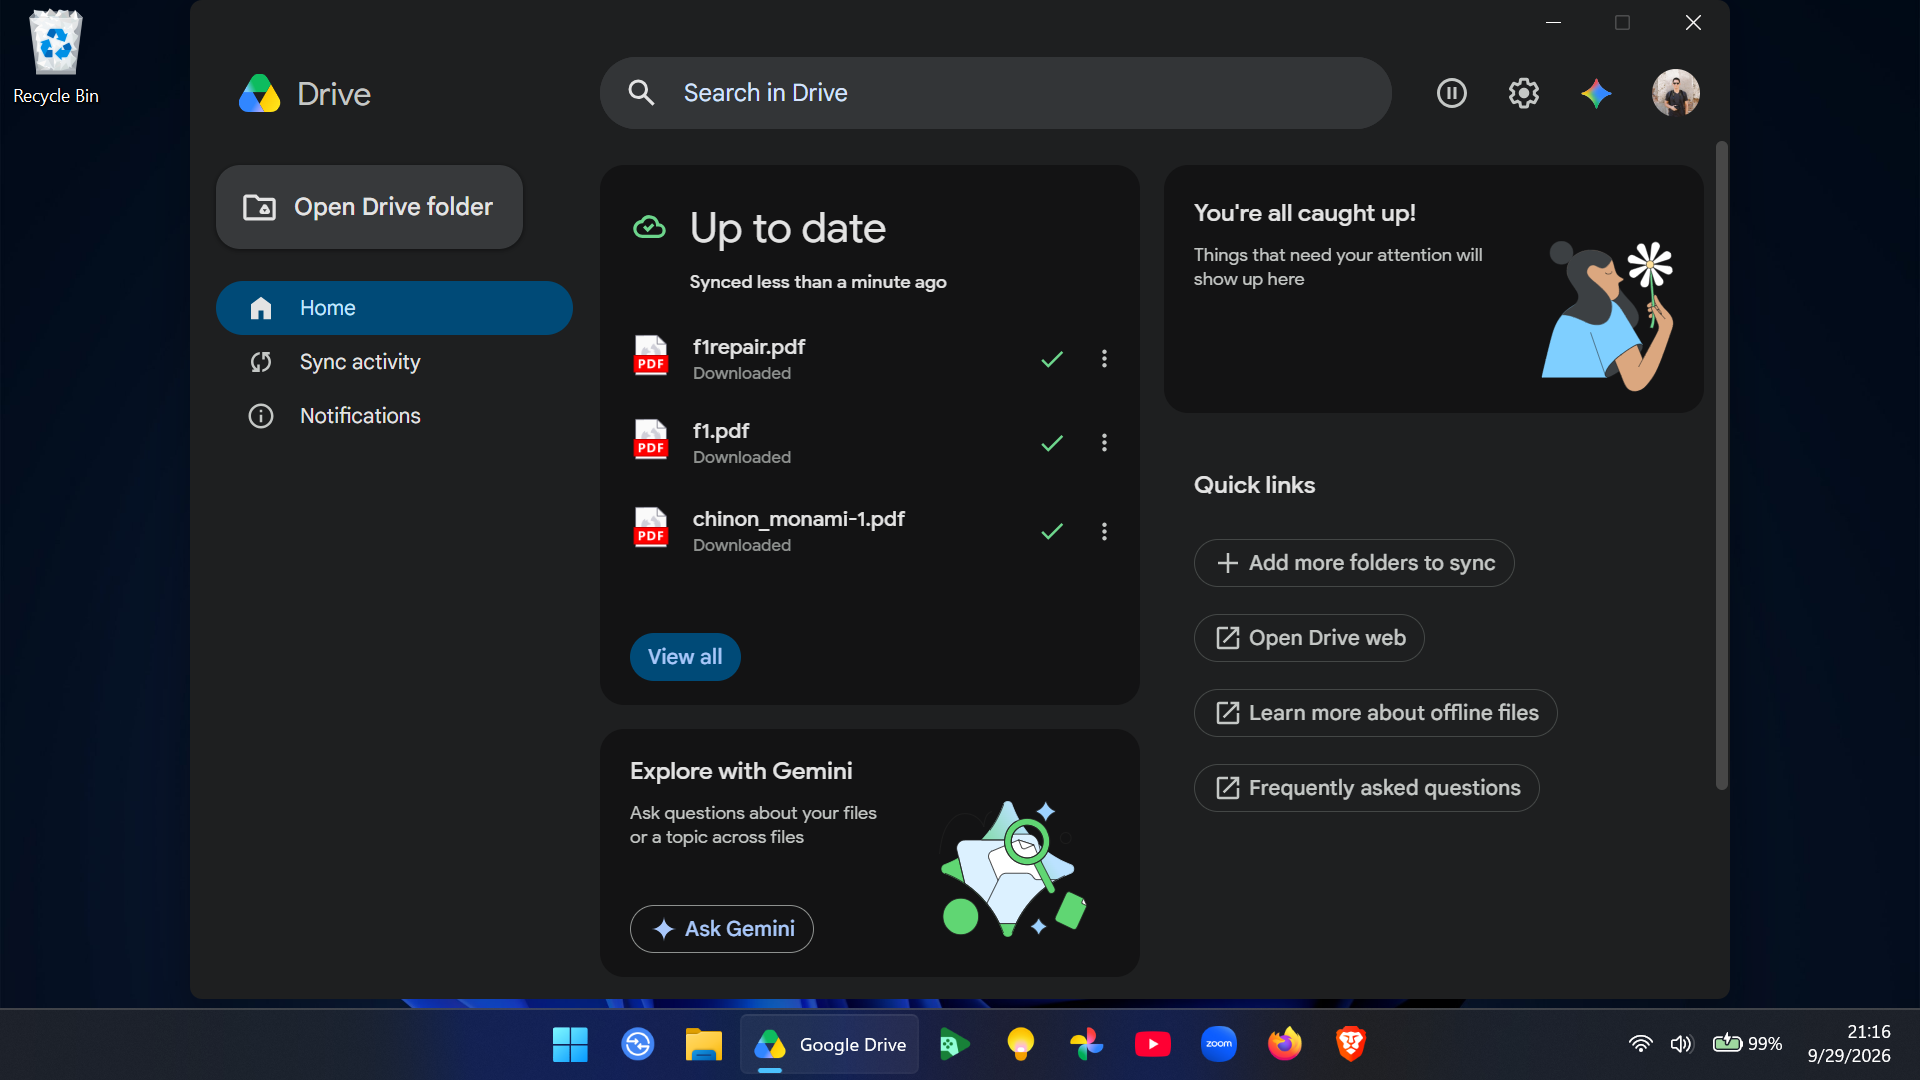Image resolution: width=1920 pixels, height=1080 pixels.
Task: Open Learn more about offline files
Action: click(x=1376, y=713)
